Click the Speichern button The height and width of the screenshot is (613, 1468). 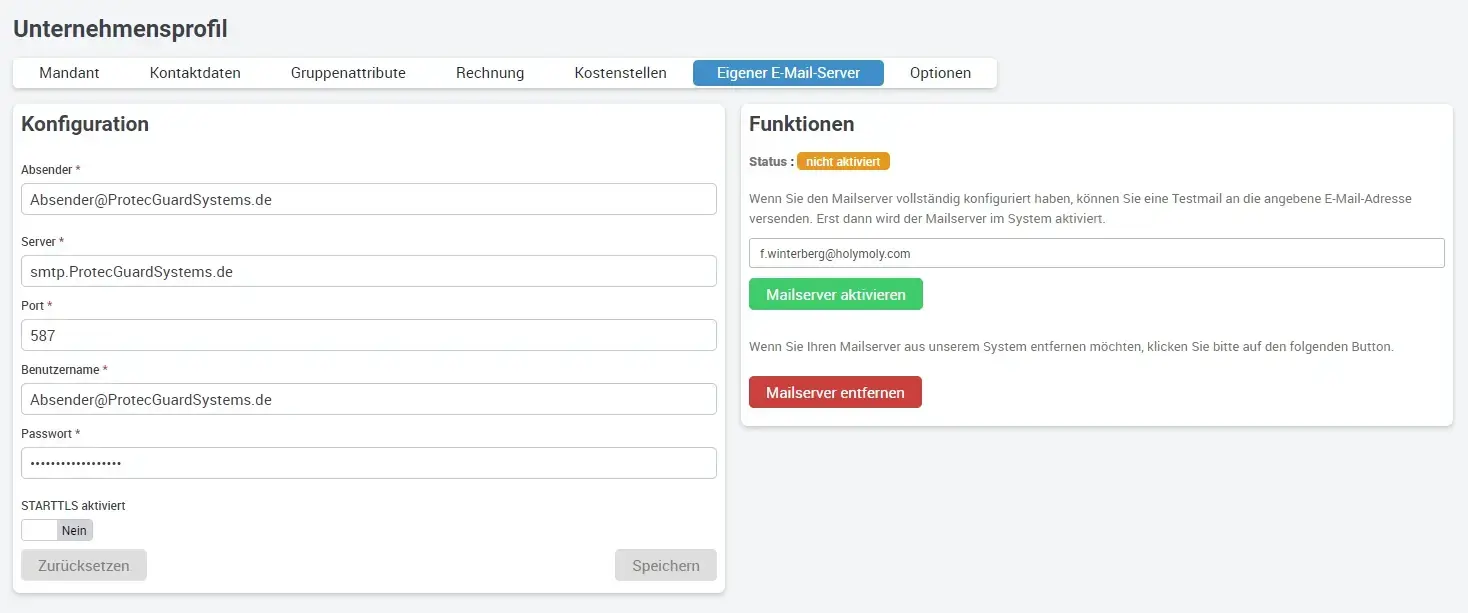pos(665,565)
